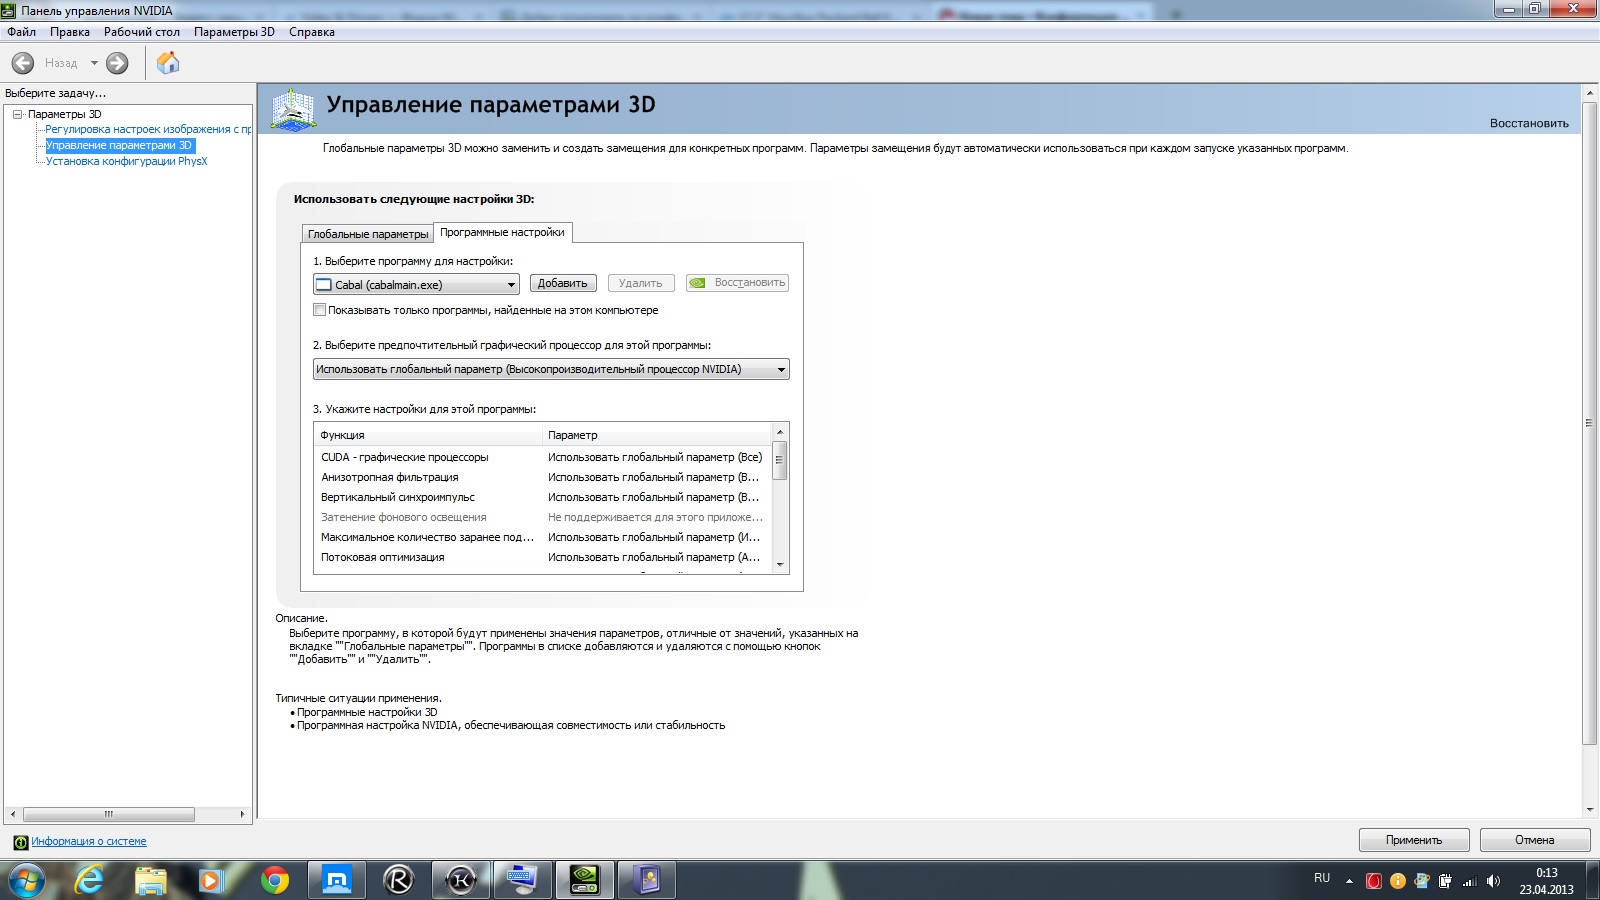1600x900 pixels.
Task: Open the Файл menu
Action: click(x=21, y=32)
